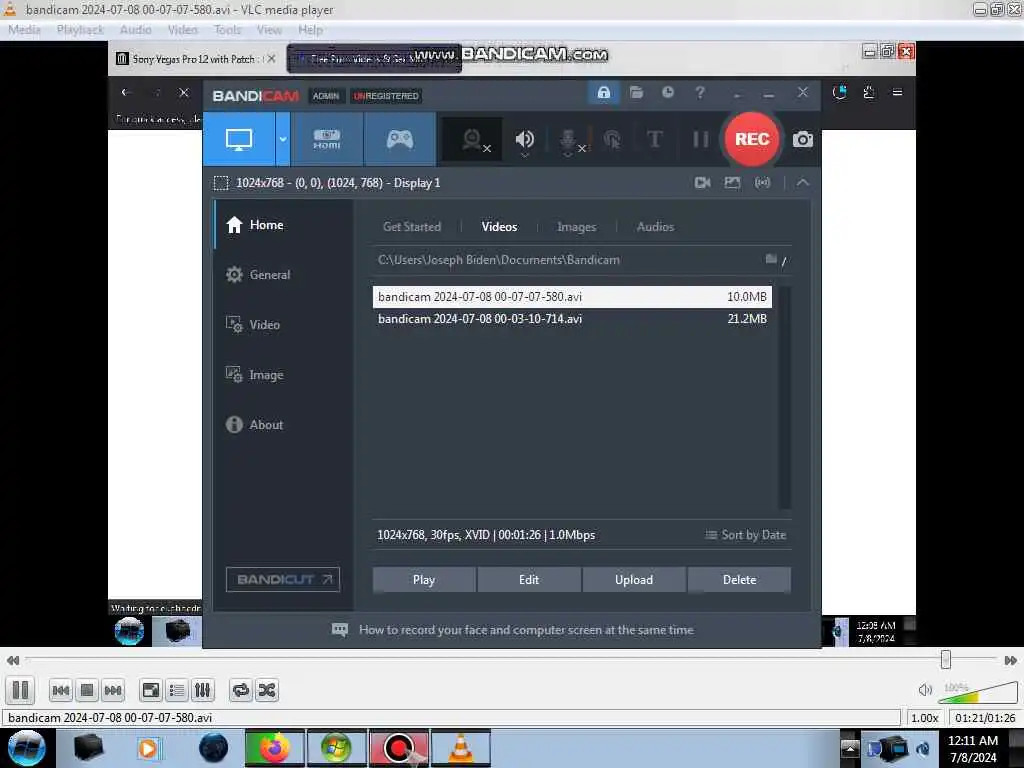The height and width of the screenshot is (768, 1024).
Task: Open the output folder icon in Bandicam header
Action: (637, 92)
